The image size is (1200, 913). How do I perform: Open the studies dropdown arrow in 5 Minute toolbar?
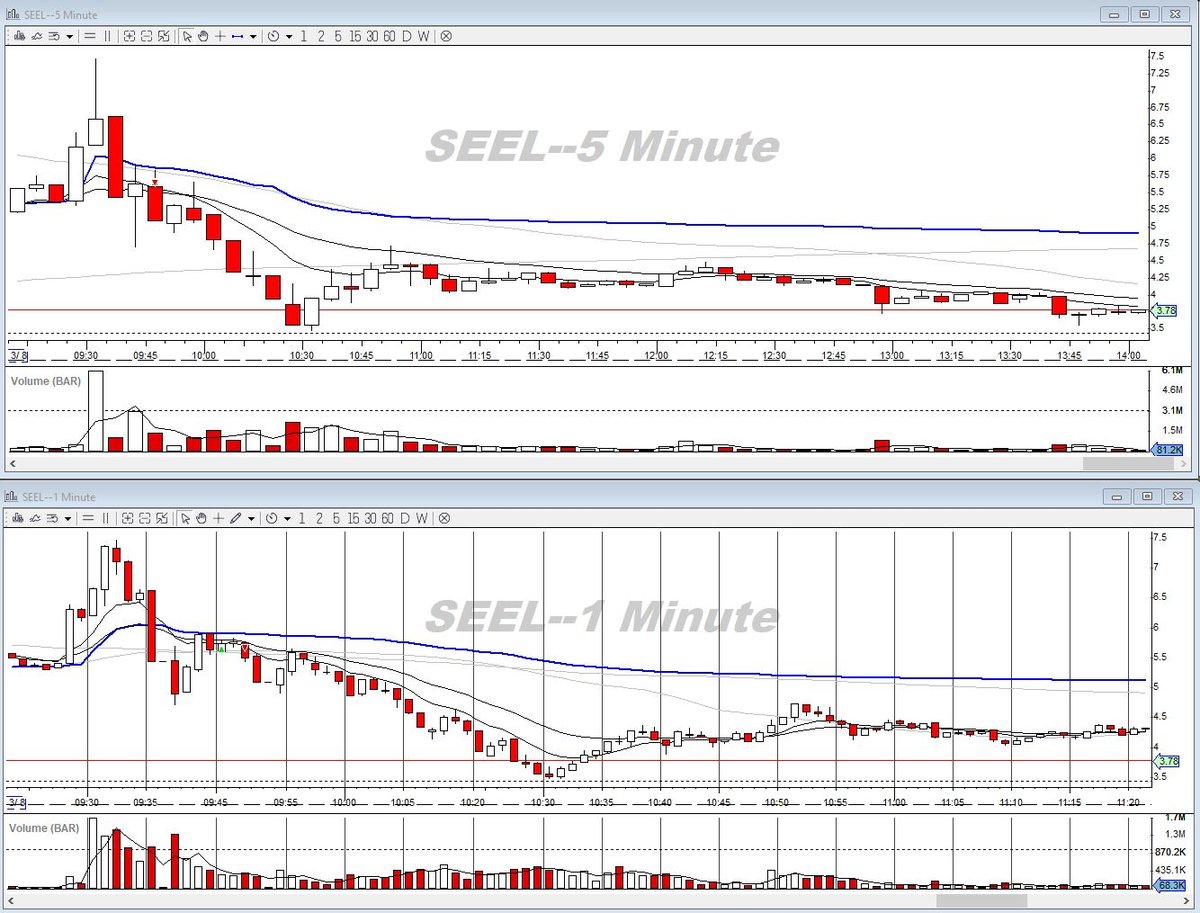69,36
